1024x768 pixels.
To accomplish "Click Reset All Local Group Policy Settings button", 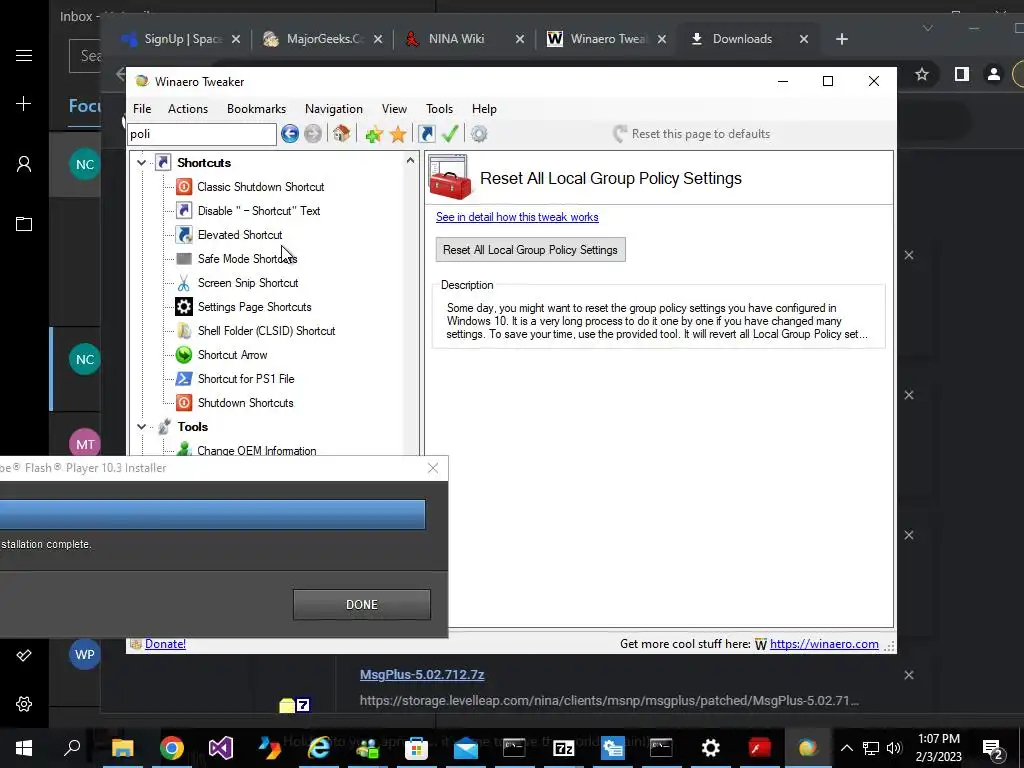I will coord(530,250).
